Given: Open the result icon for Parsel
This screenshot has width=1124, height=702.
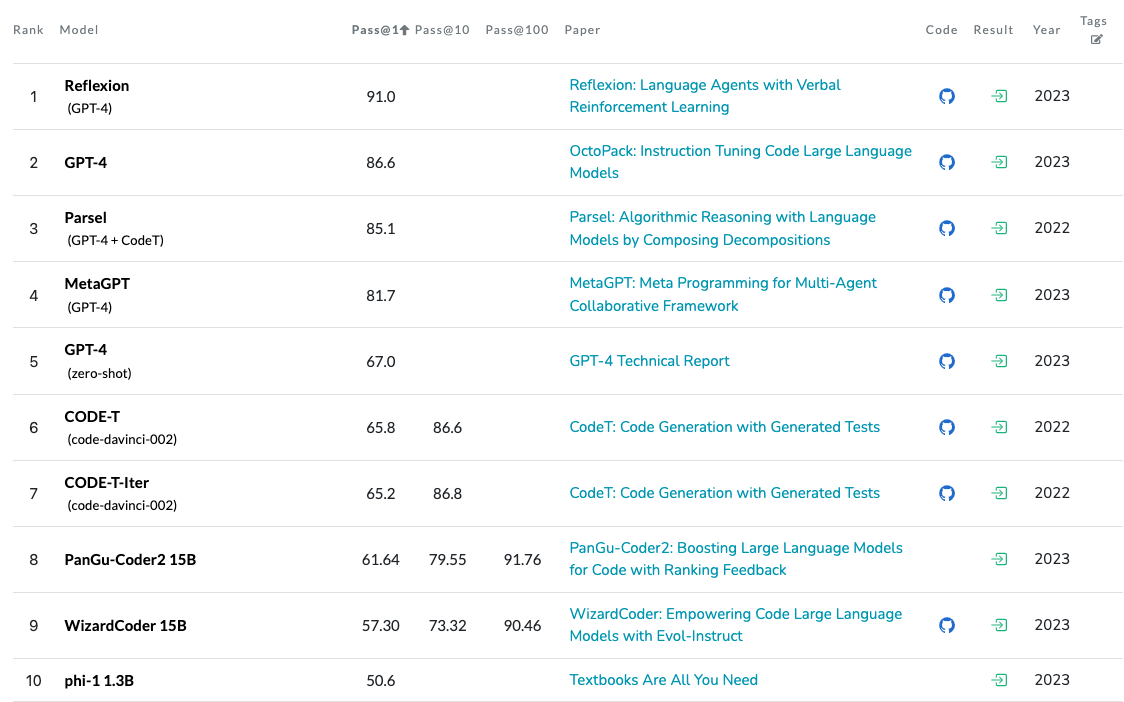Looking at the screenshot, I should click(x=999, y=228).
